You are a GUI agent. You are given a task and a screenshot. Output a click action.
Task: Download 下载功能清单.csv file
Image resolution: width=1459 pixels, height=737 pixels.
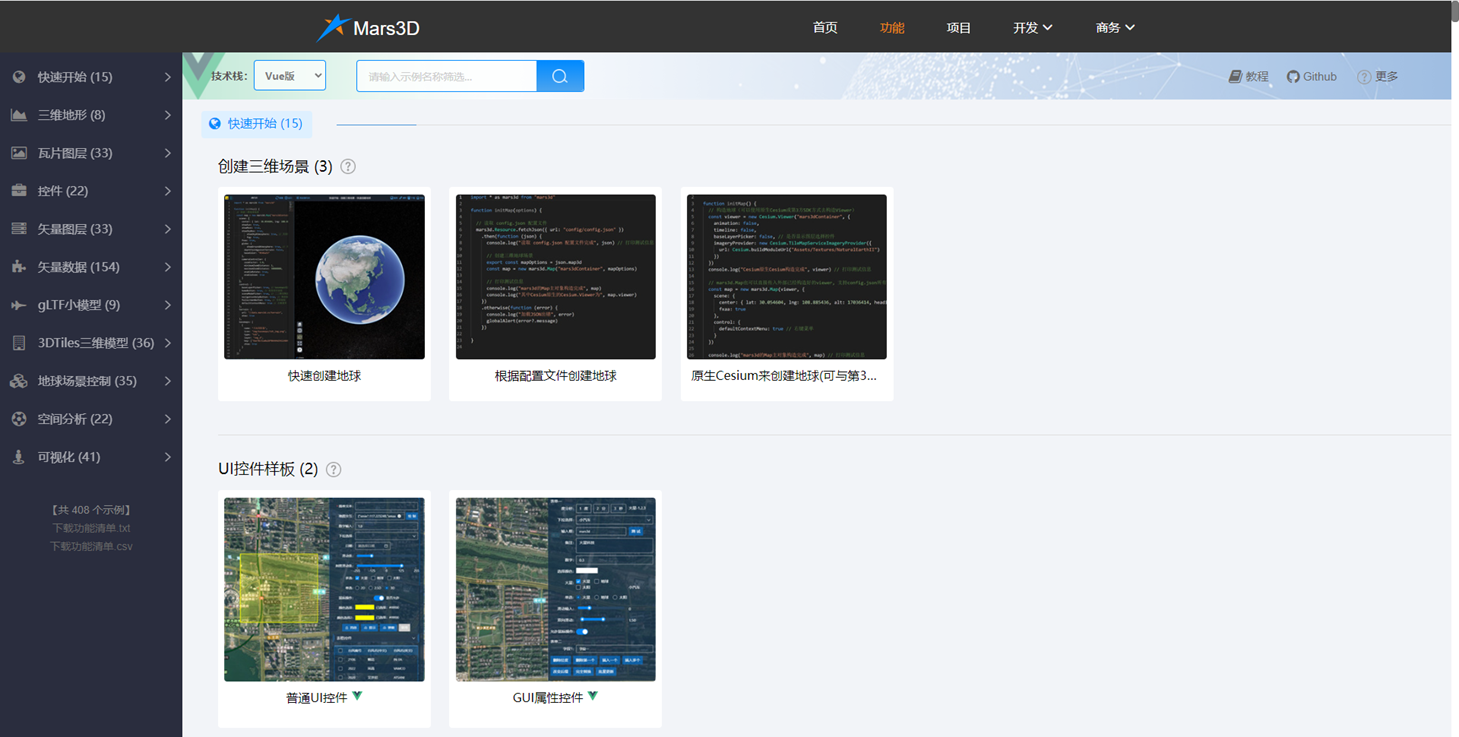[x=91, y=547]
